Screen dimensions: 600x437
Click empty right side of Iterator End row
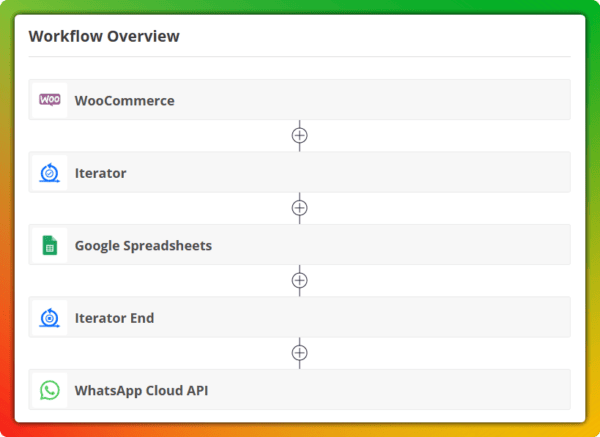450,317
